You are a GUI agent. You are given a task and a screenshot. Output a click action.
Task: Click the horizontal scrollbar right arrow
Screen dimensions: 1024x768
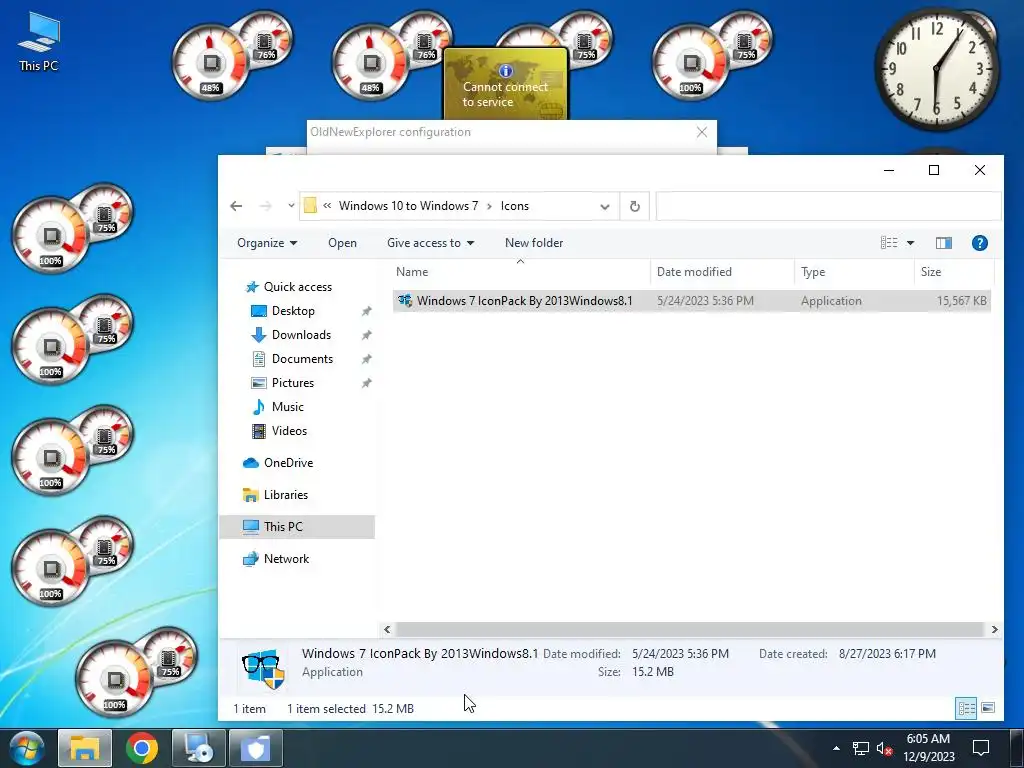pos(994,630)
